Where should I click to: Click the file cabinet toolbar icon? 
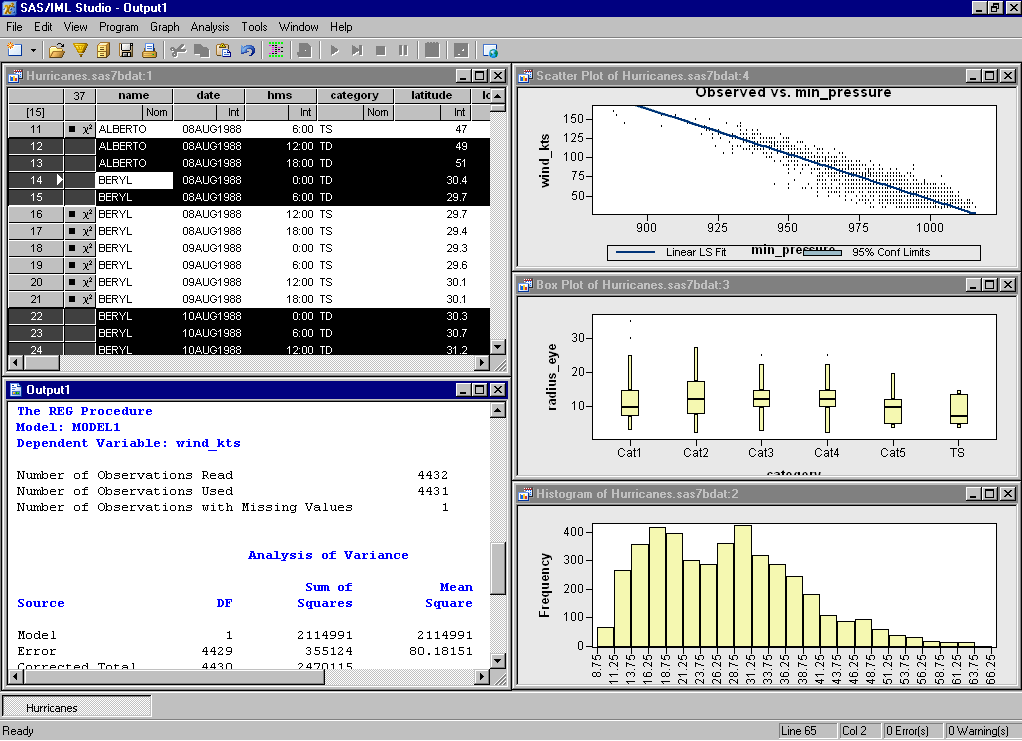[x=103, y=50]
